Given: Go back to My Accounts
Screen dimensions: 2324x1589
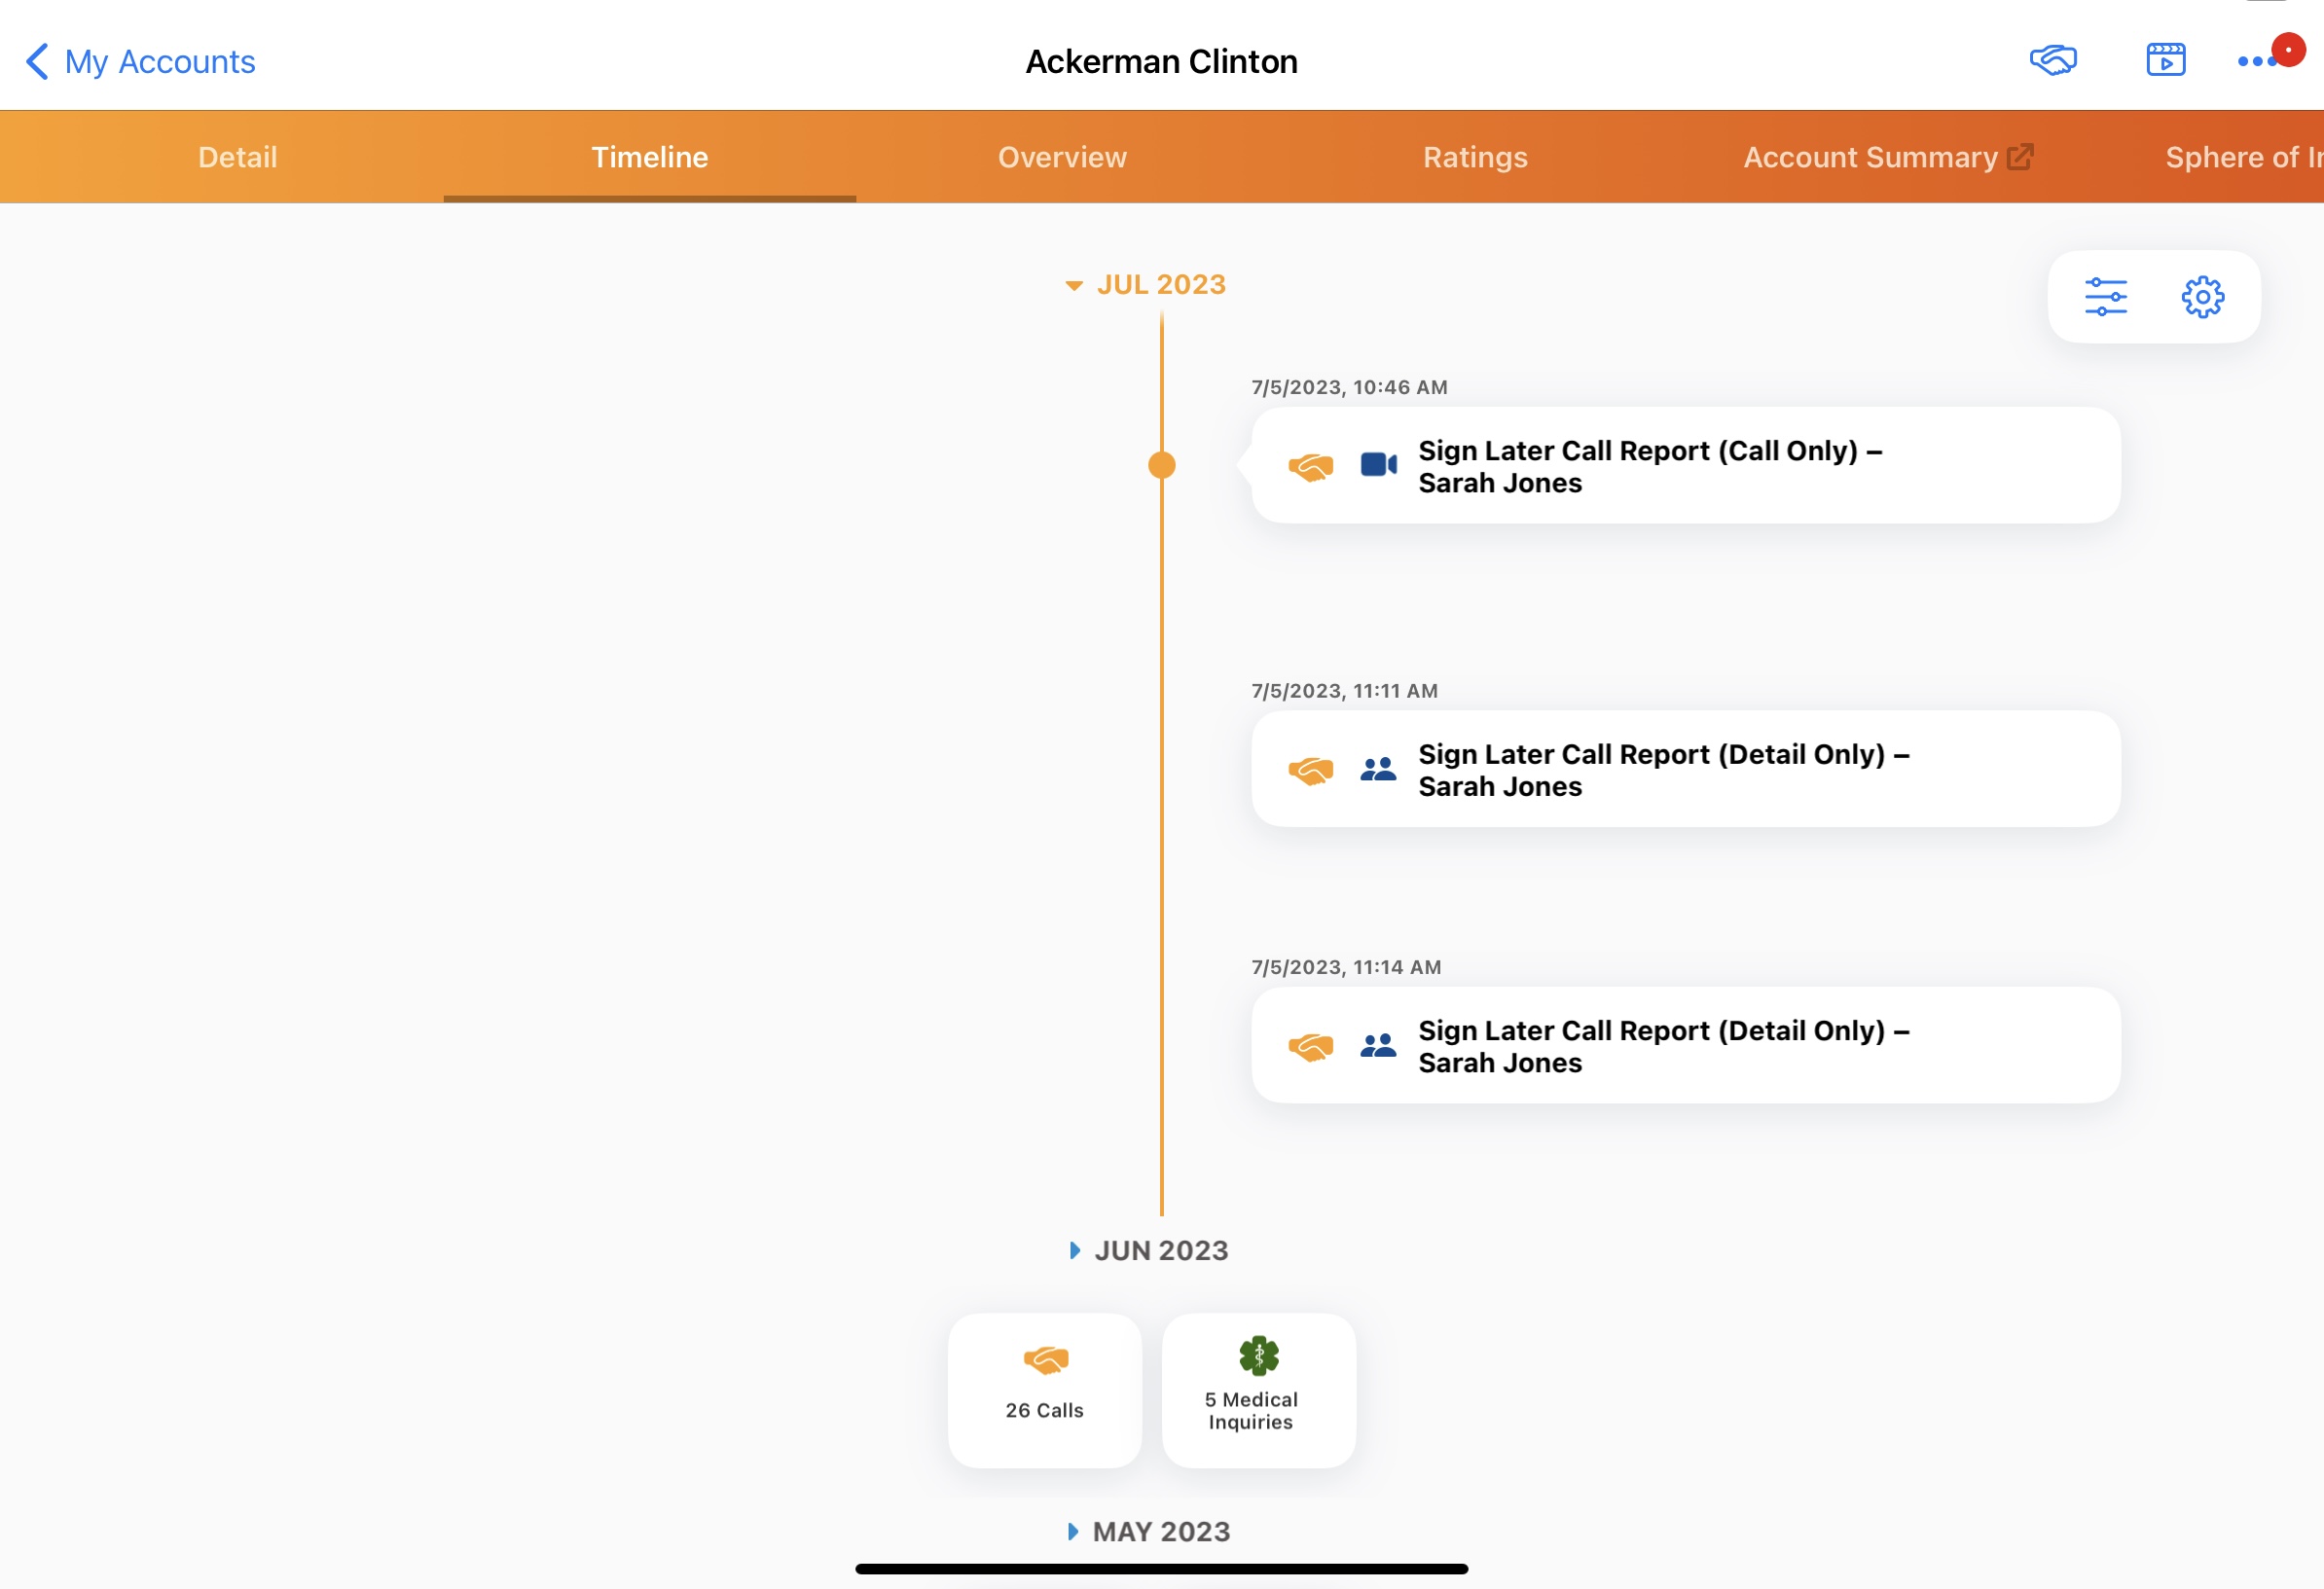Looking at the screenshot, I should 140,62.
